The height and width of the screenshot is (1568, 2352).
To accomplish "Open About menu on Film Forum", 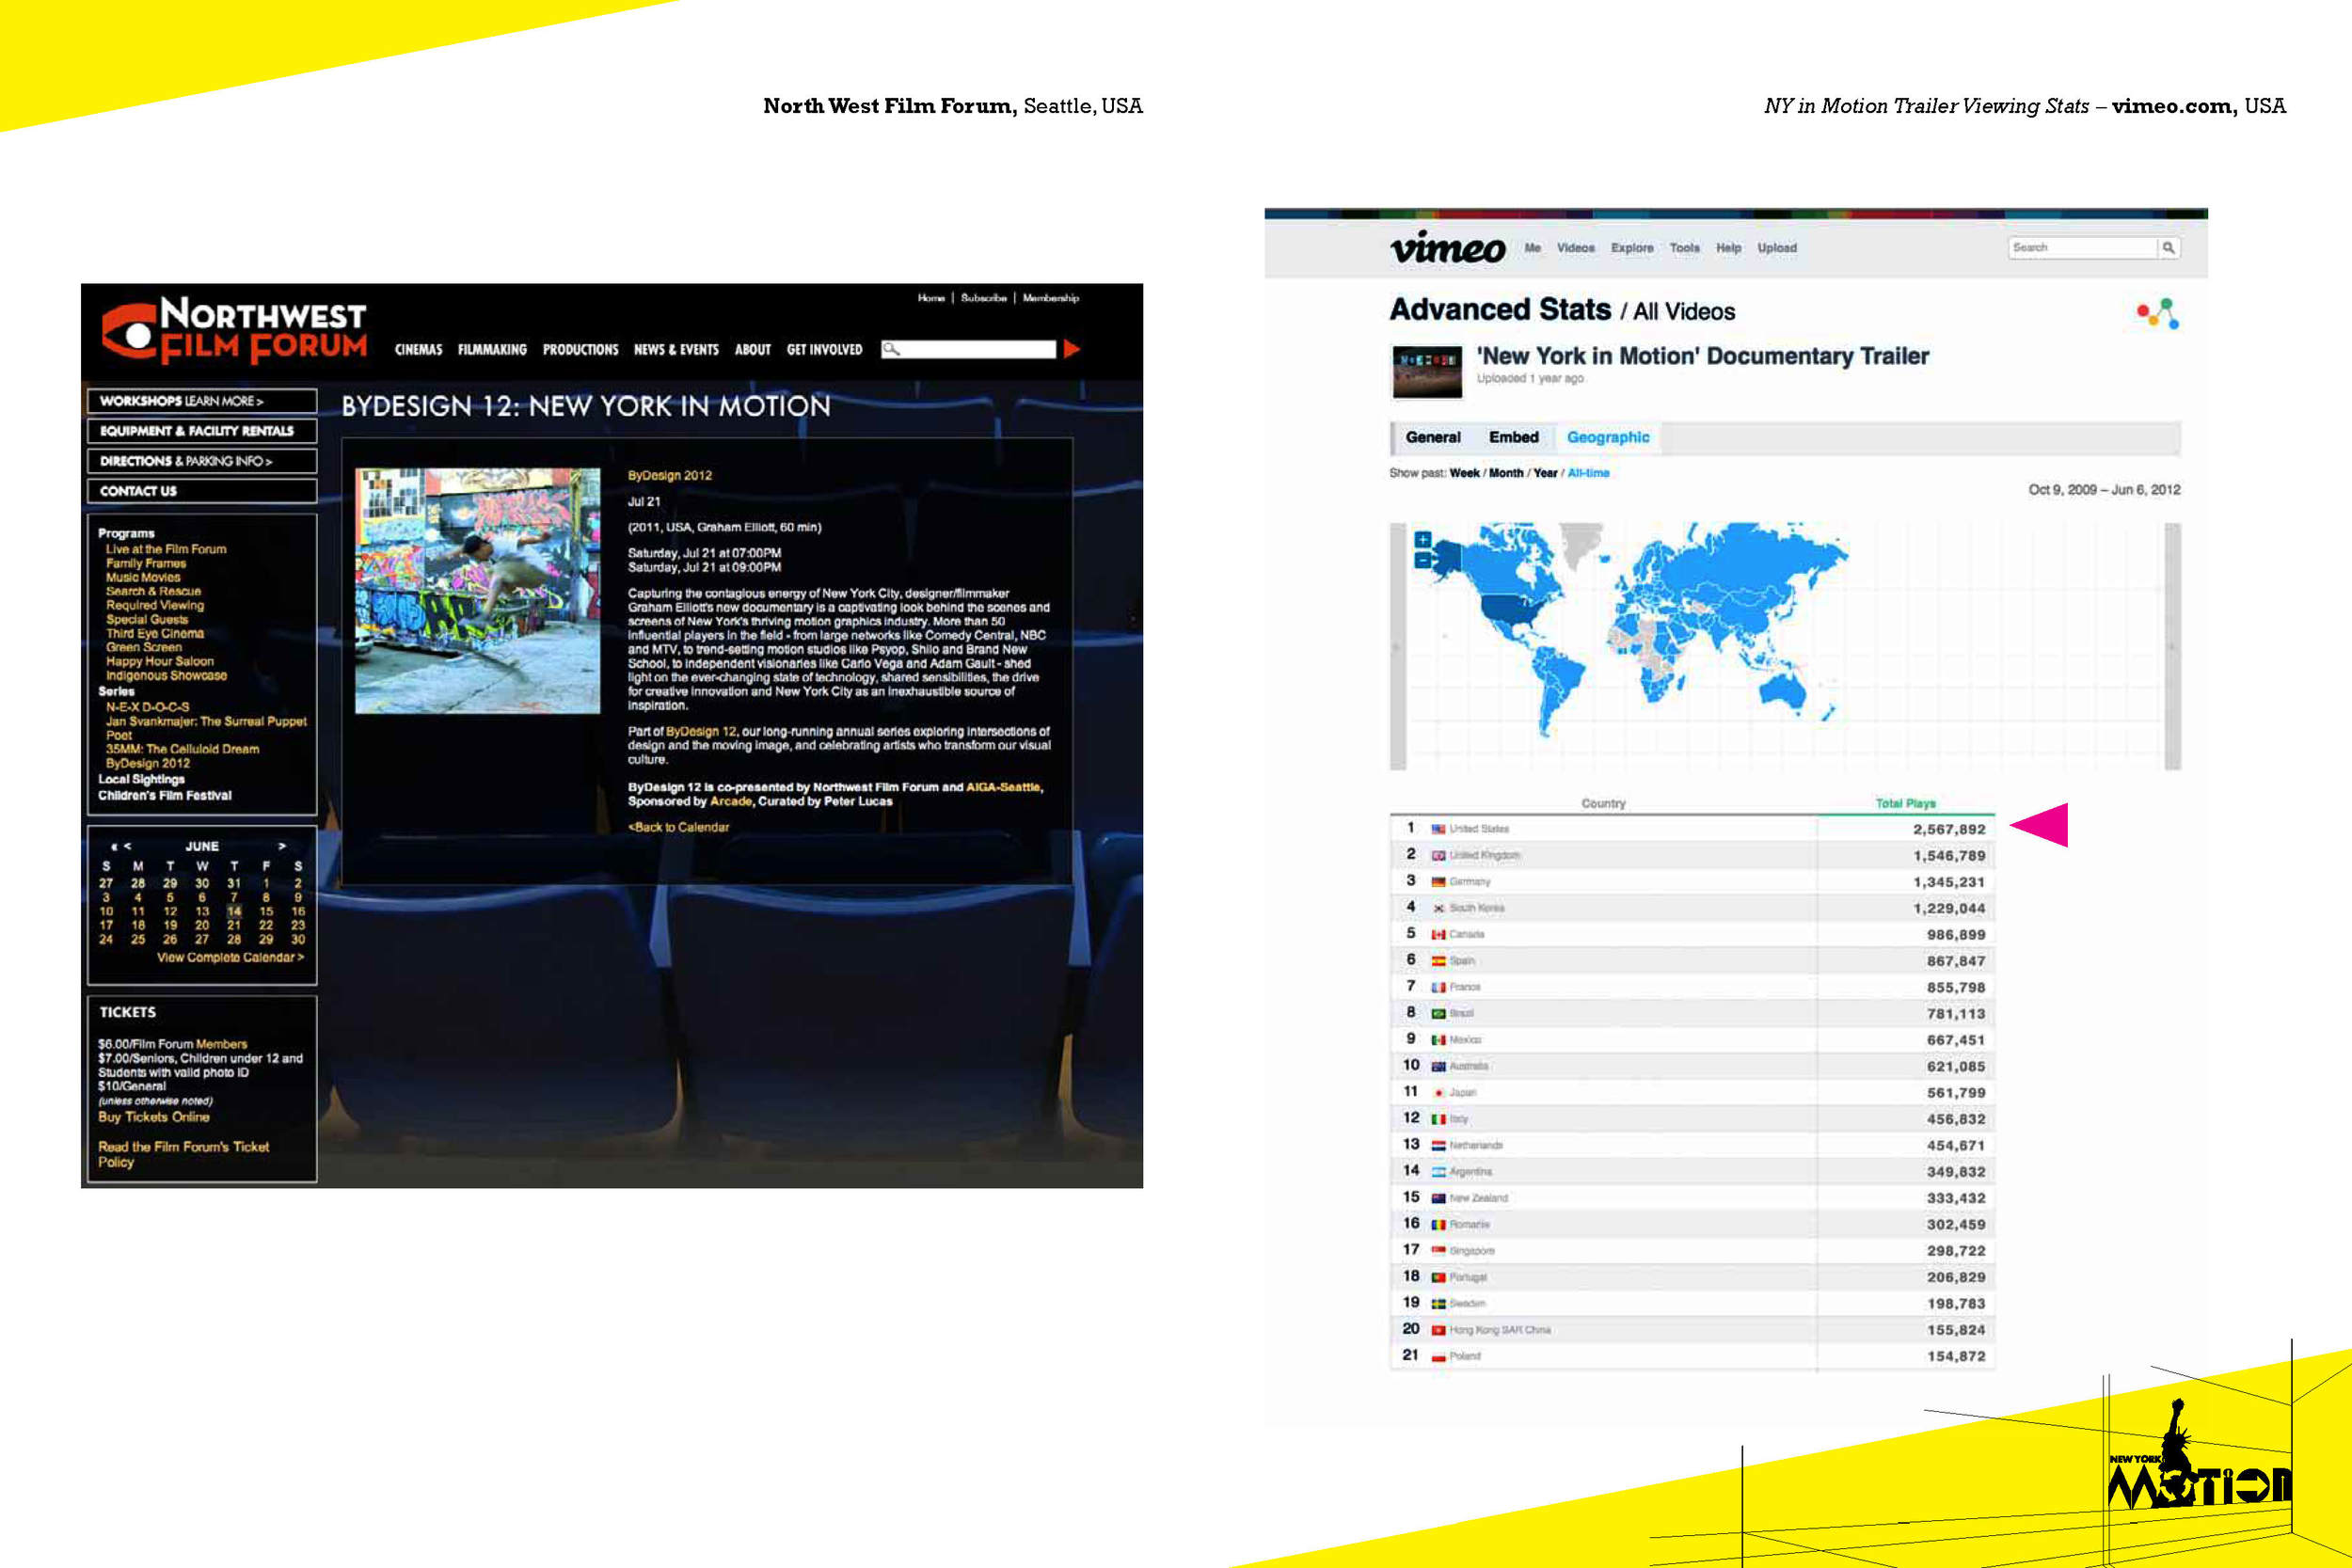I will [752, 350].
